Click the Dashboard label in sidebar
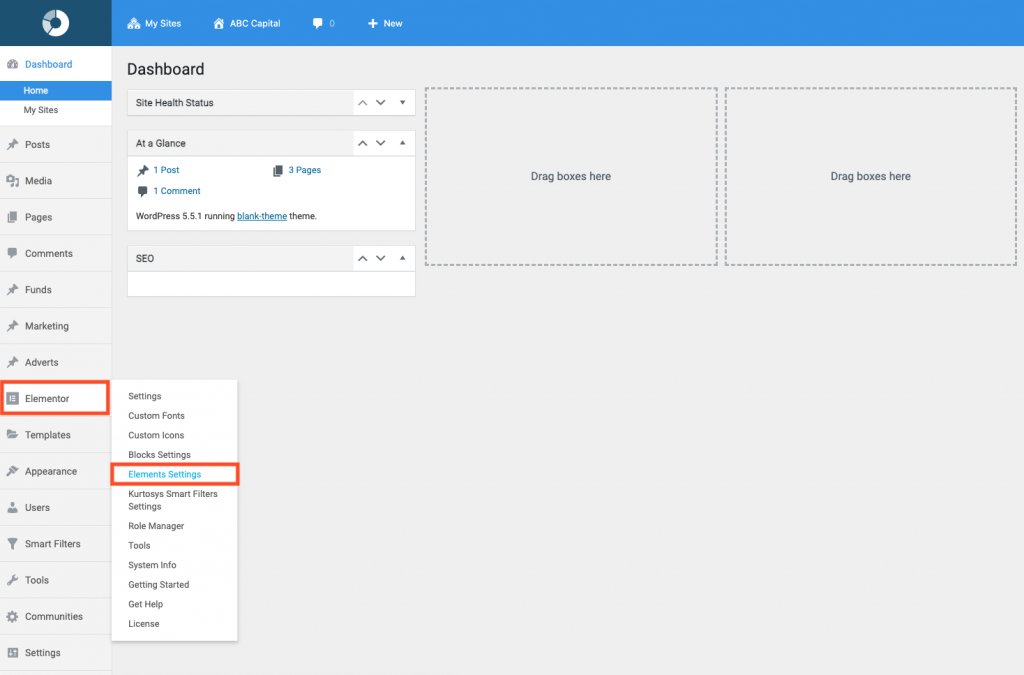Image resolution: width=1024 pixels, height=675 pixels. (48, 64)
